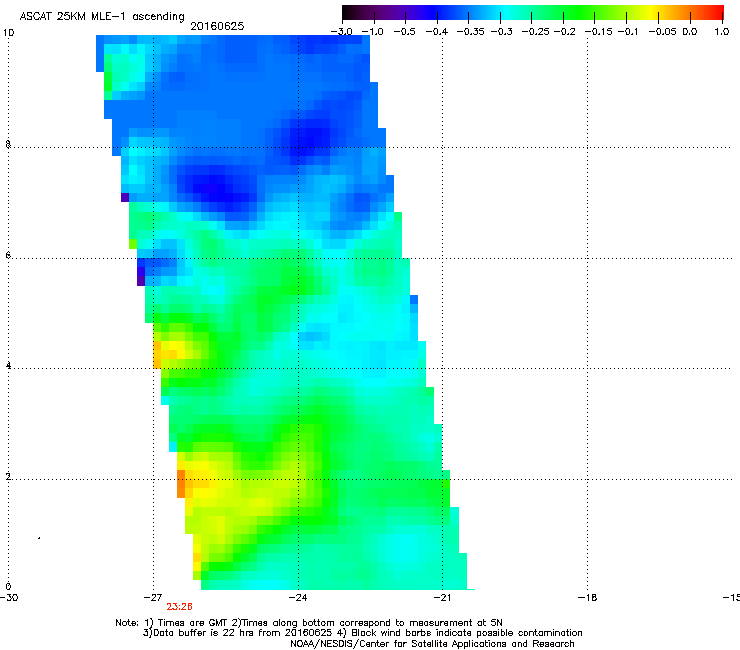Image resolution: width=740 pixels, height=650 pixels.
Task: Click the note line starting "3)Data buffer is 22 hrs"
Action: (x=362, y=633)
